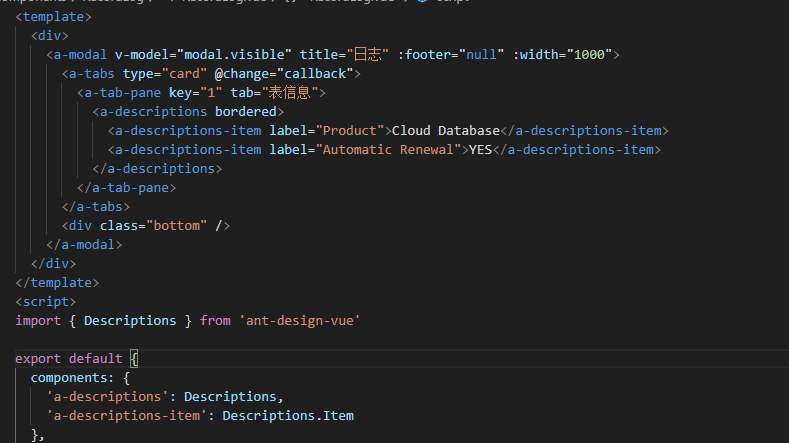Image resolution: width=789 pixels, height=443 pixels.
Task: Click the type="card" attribute
Action: click(x=165, y=73)
